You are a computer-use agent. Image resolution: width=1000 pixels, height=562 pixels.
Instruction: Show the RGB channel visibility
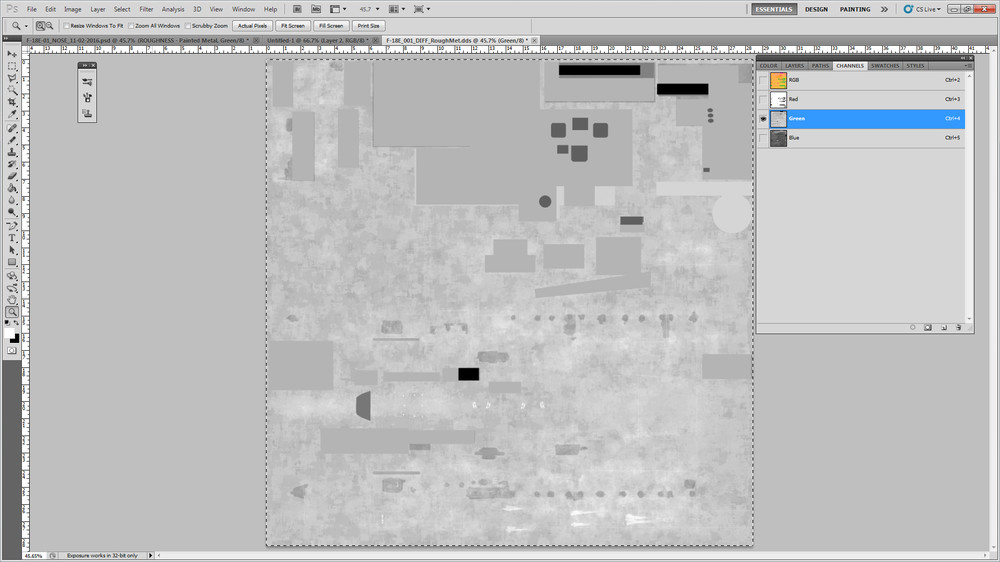point(763,80)
